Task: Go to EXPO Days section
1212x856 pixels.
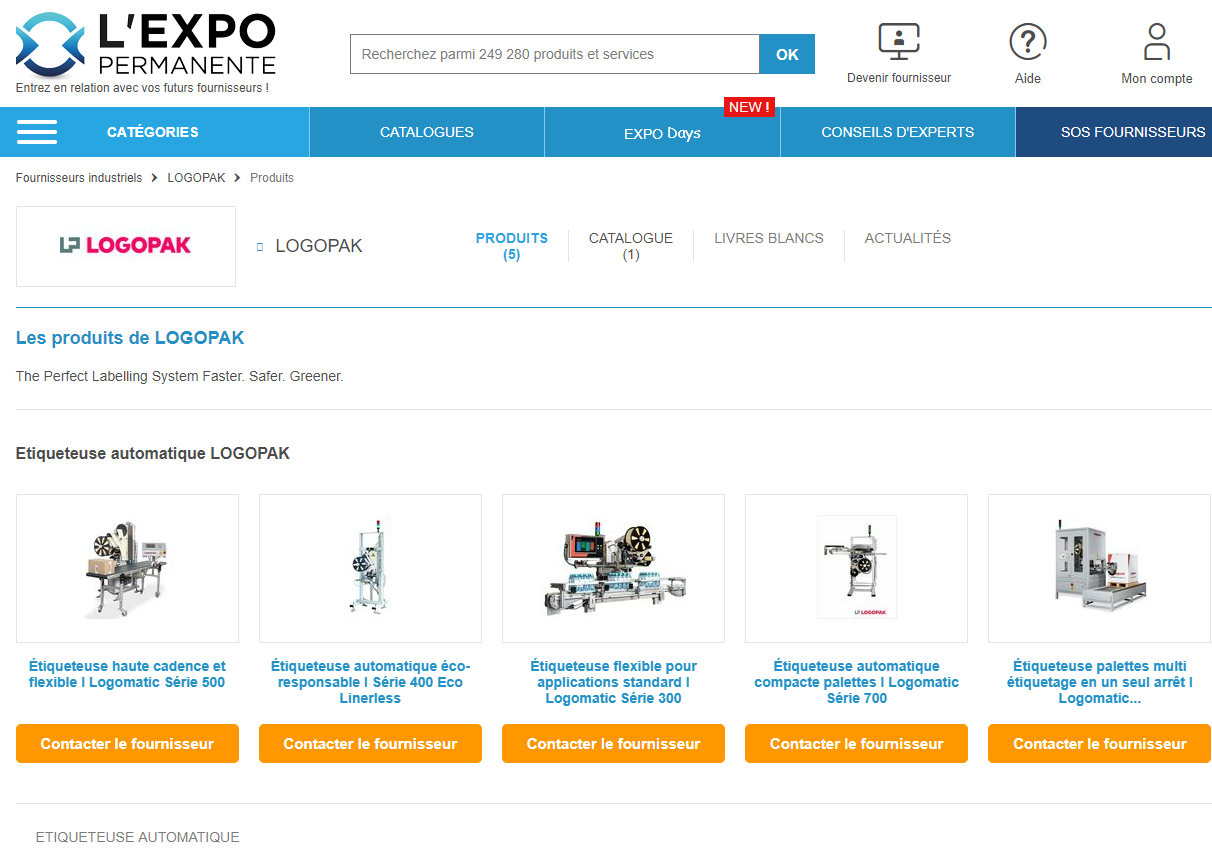Action: [x=662, y=133]
